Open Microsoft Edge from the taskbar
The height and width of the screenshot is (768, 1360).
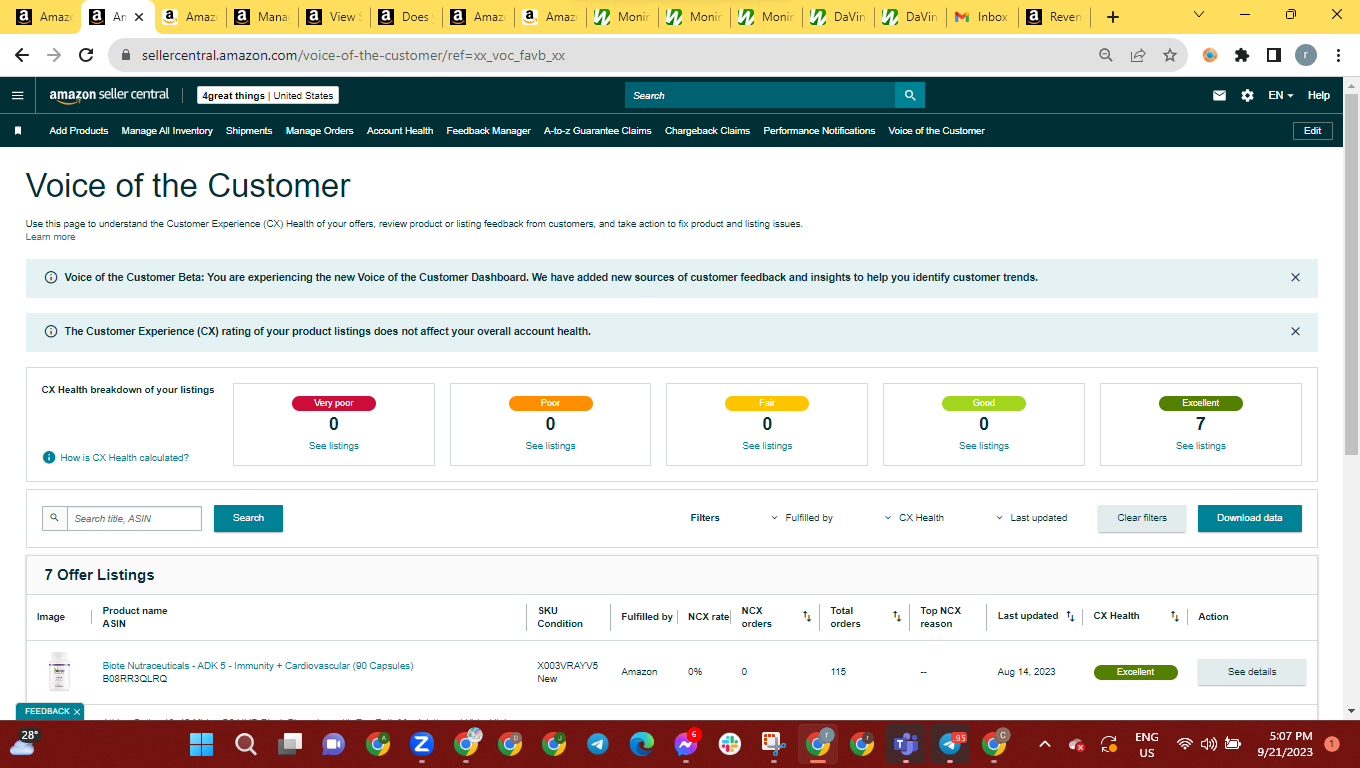click(642, 744)
